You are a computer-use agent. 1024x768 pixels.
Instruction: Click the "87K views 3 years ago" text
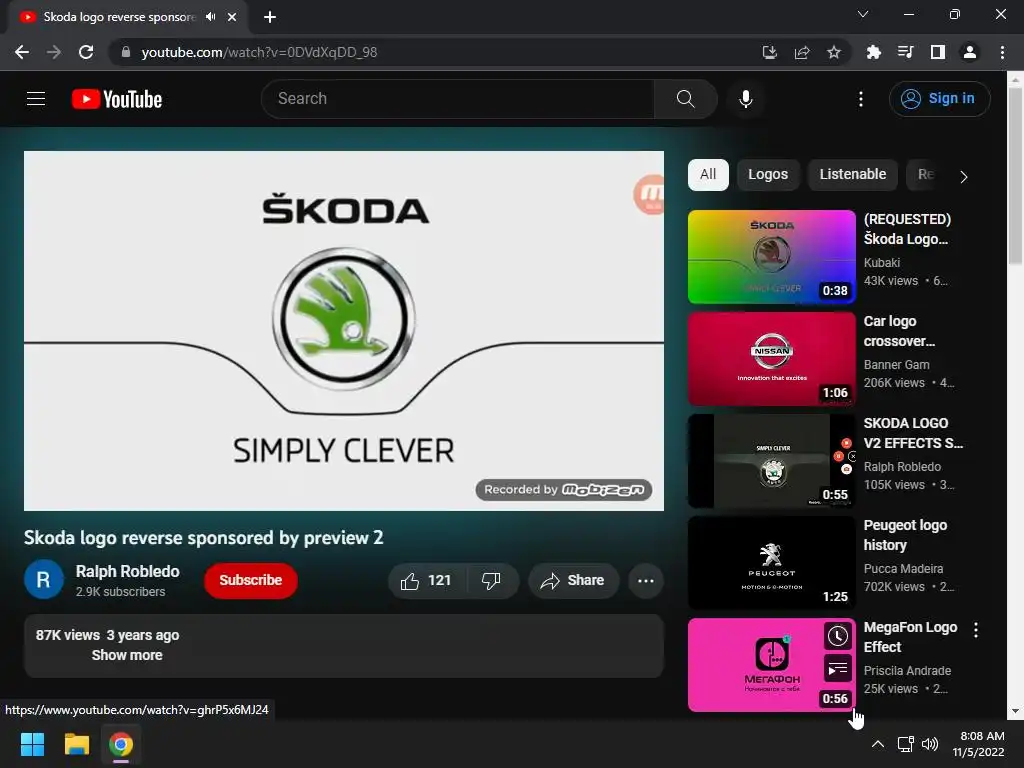pyautogui.click(x=108, y=635)
